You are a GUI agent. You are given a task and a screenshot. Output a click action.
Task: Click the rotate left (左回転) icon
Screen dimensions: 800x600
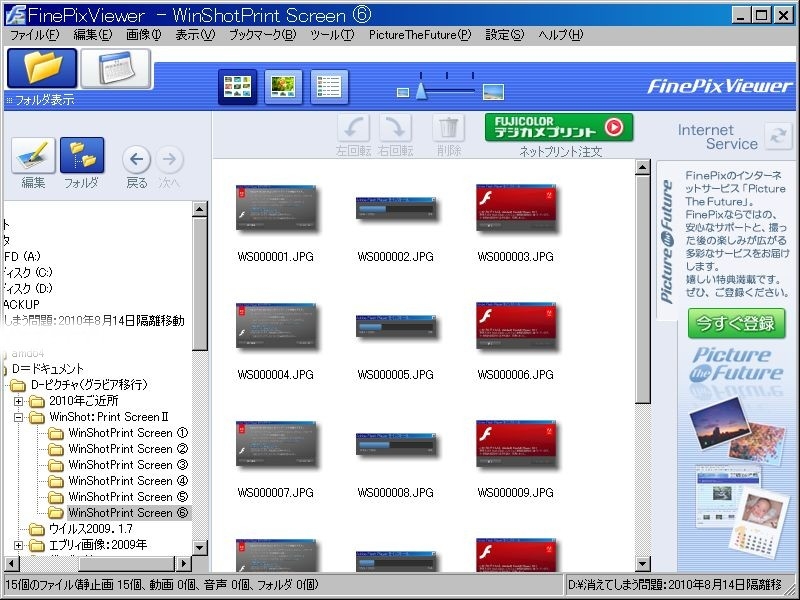coord(354,128)
